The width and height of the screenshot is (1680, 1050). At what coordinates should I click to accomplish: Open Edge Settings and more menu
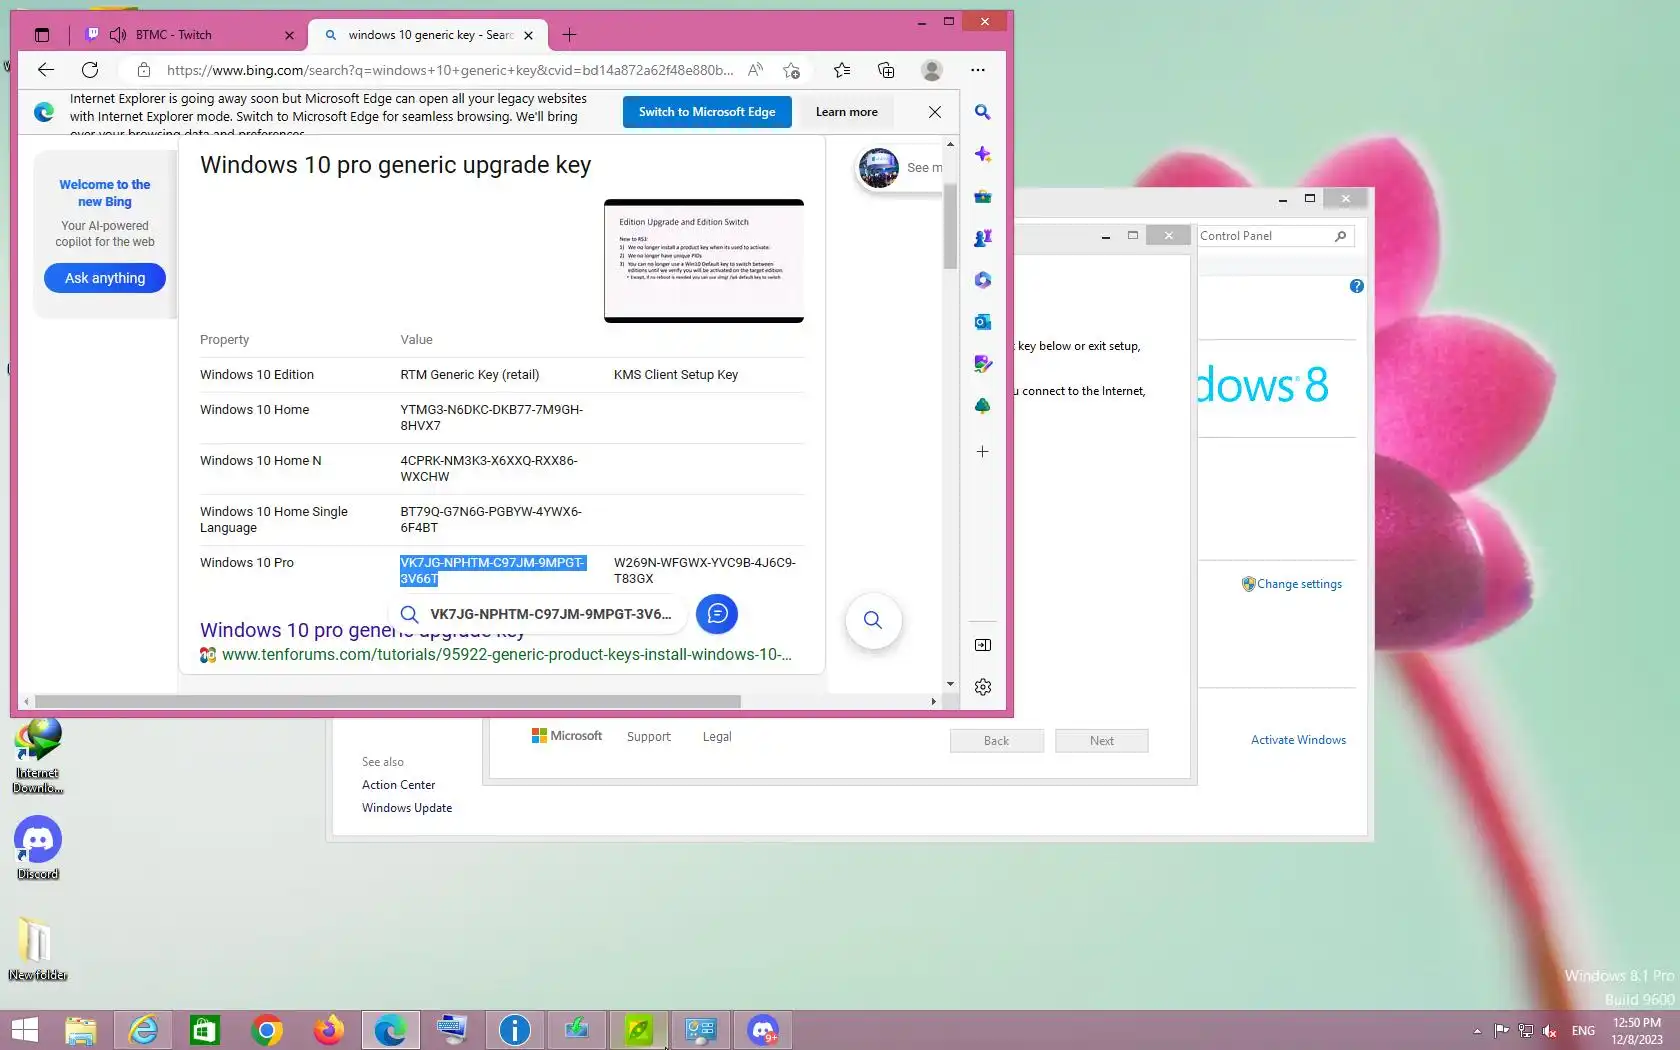tap(978, 70)
